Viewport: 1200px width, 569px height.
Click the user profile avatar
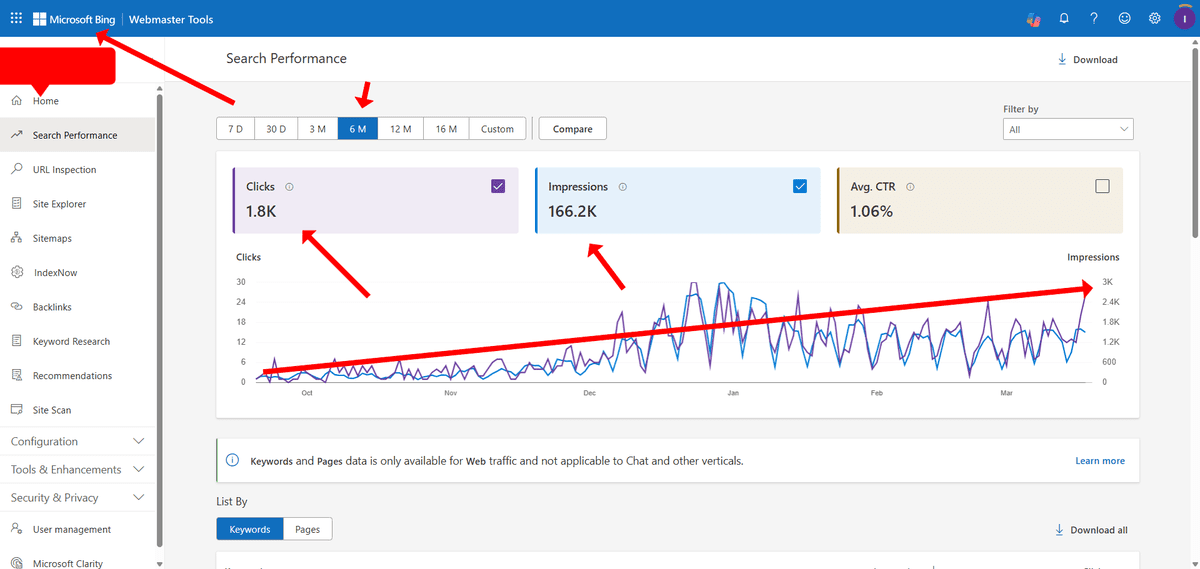[1184, 18]
